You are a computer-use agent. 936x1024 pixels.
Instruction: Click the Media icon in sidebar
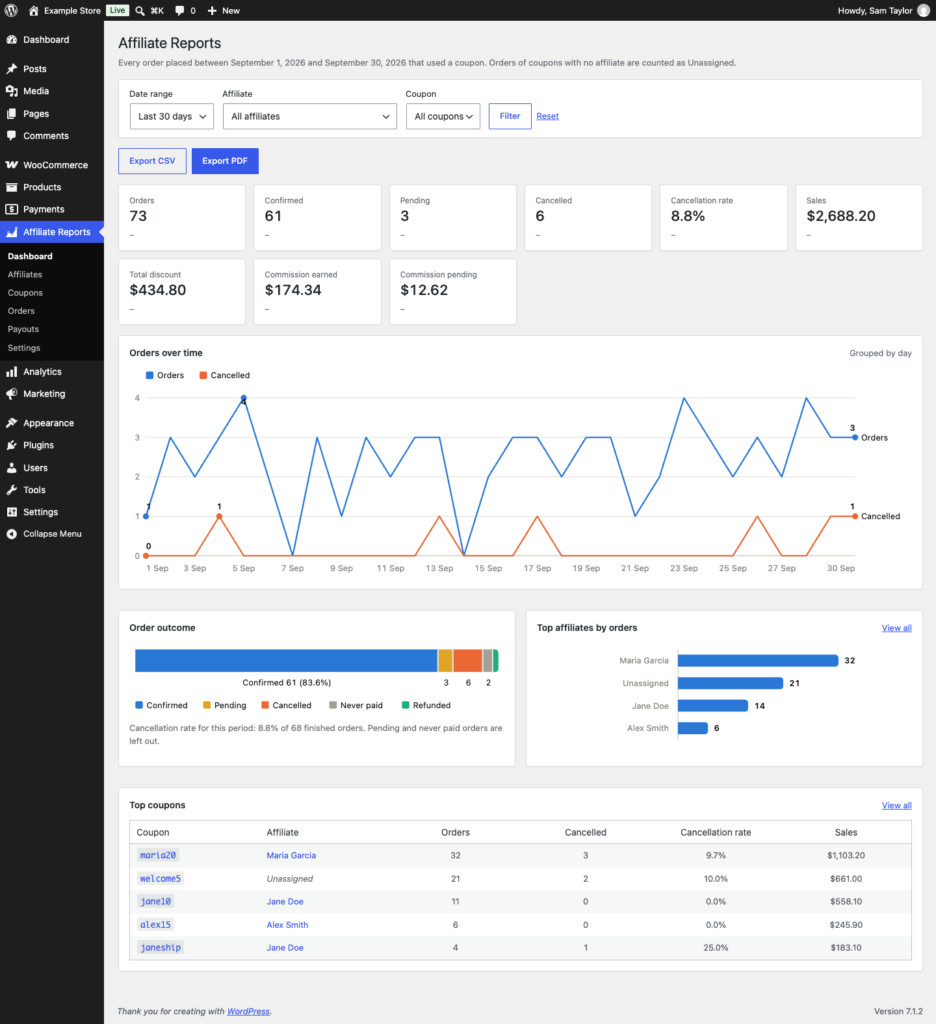12,91
